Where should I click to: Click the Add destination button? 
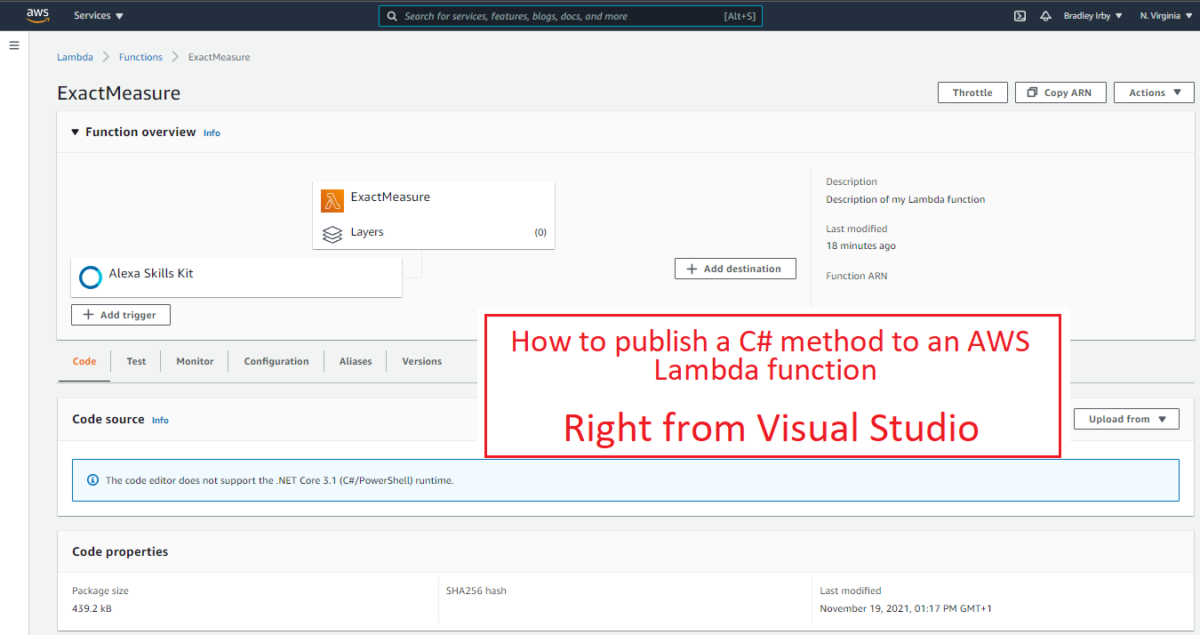click(x=735, y=268)
